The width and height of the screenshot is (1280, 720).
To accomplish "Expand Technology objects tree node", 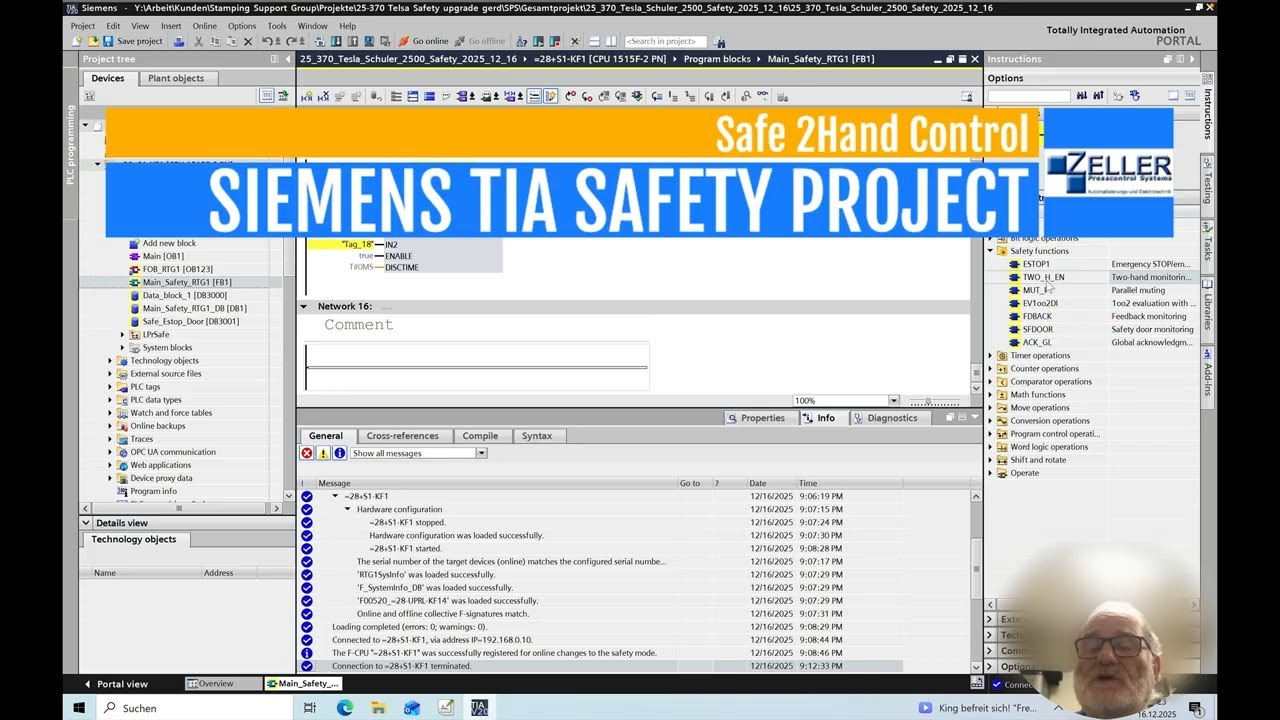I will point(110,361).
